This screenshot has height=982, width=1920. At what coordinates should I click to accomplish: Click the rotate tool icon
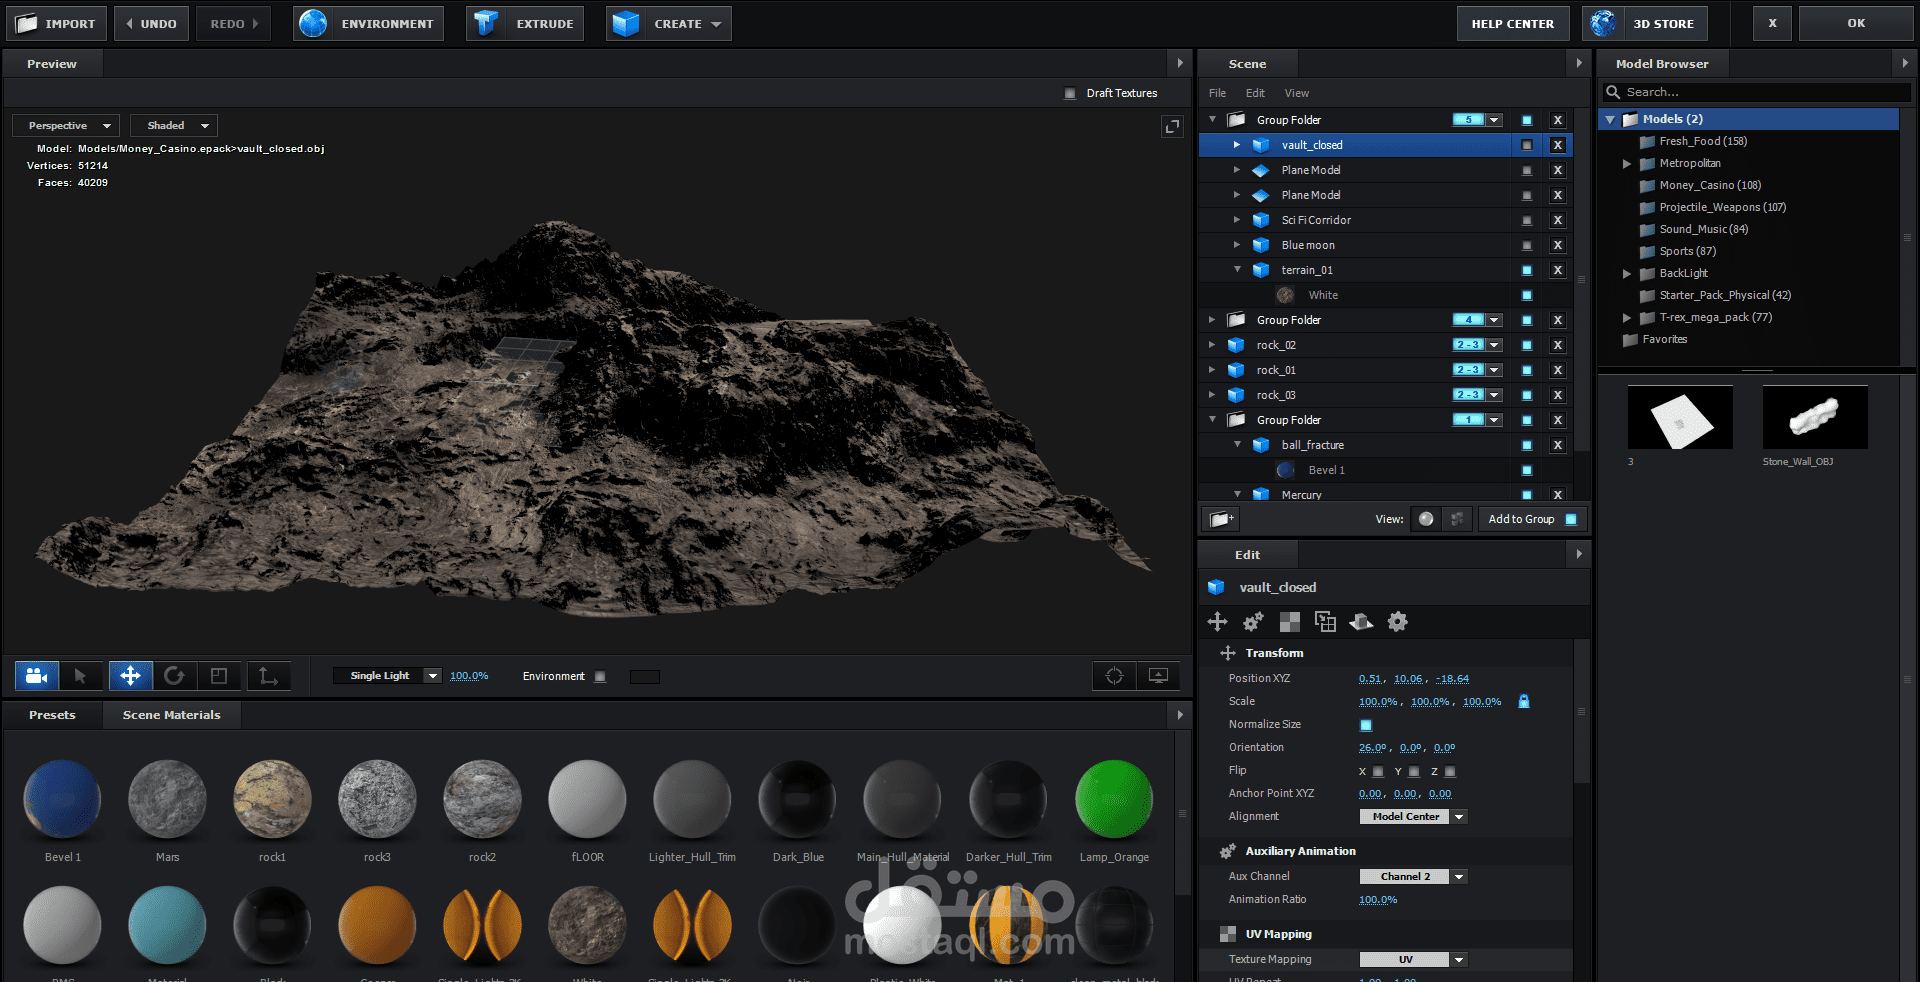(x=174, y=676)
